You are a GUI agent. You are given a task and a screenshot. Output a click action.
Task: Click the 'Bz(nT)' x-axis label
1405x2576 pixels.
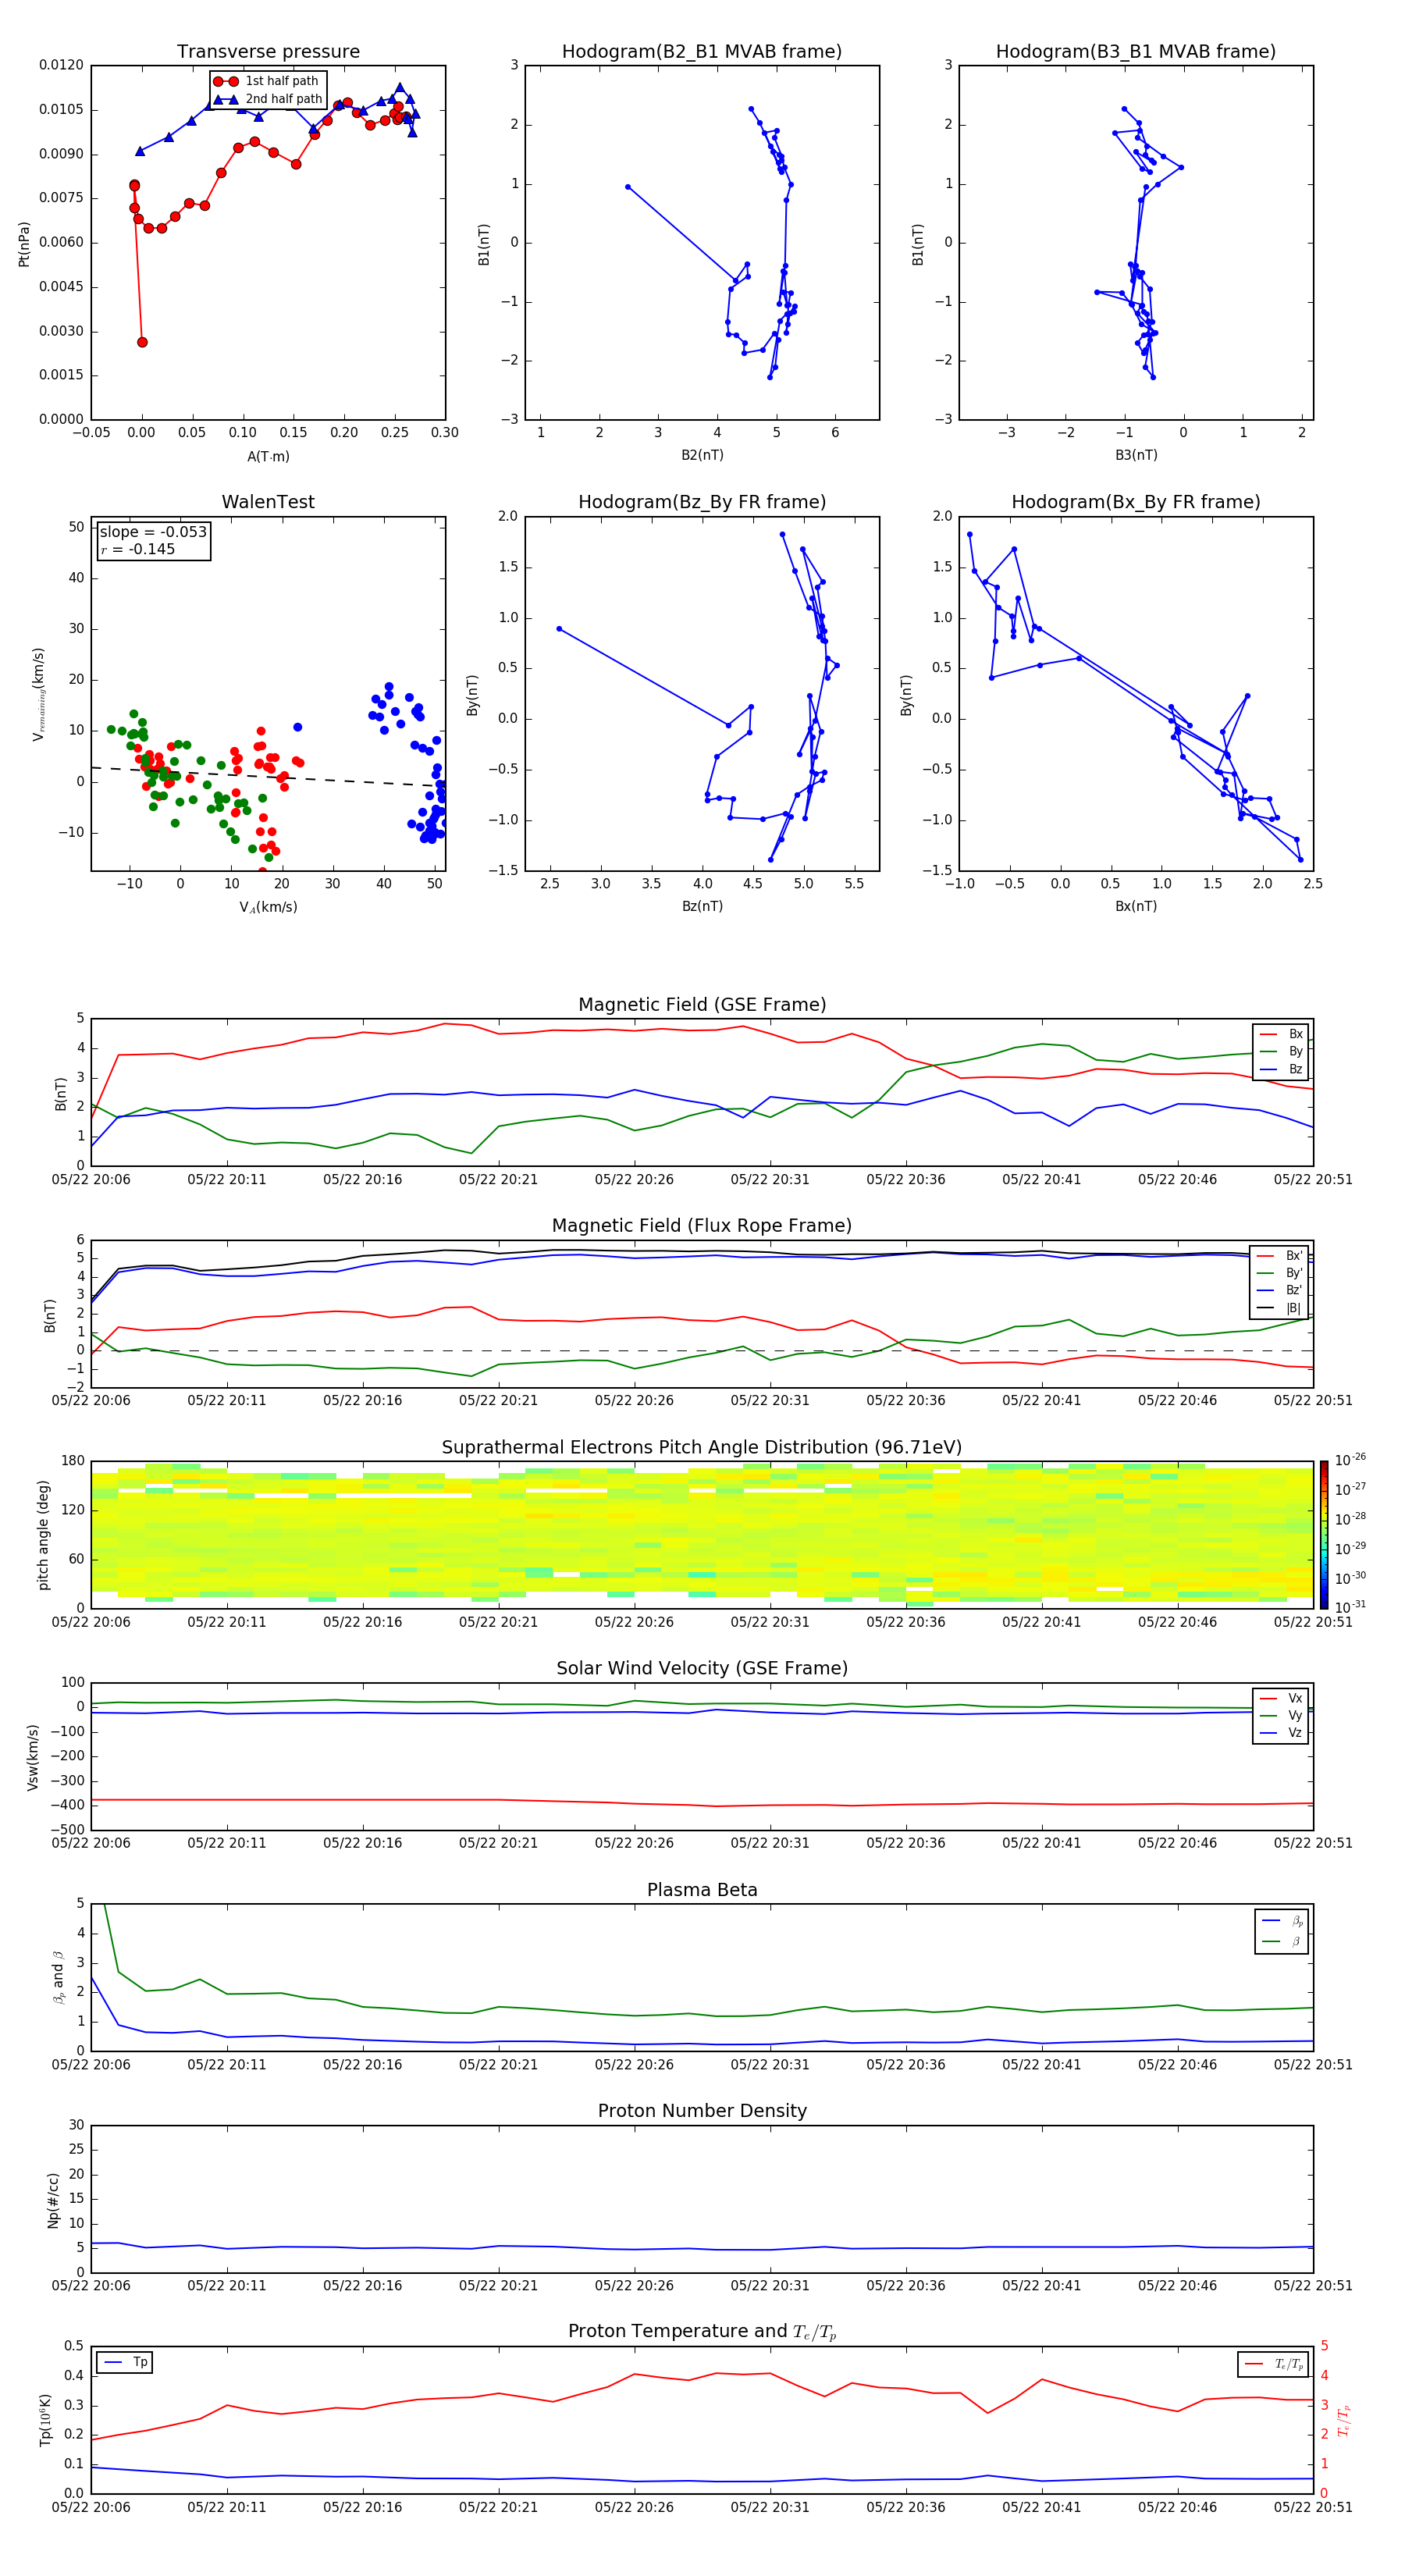702,906
